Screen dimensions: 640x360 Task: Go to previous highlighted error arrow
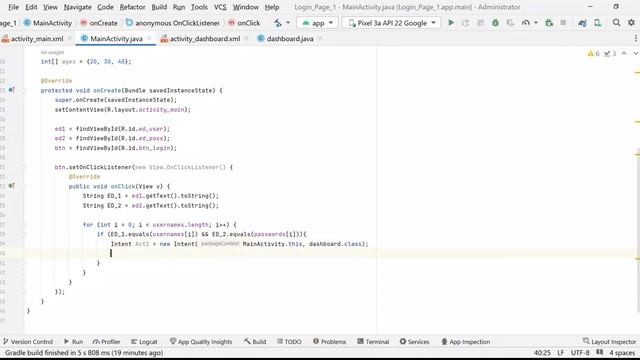pyautogui.click(x=624, y=53)
